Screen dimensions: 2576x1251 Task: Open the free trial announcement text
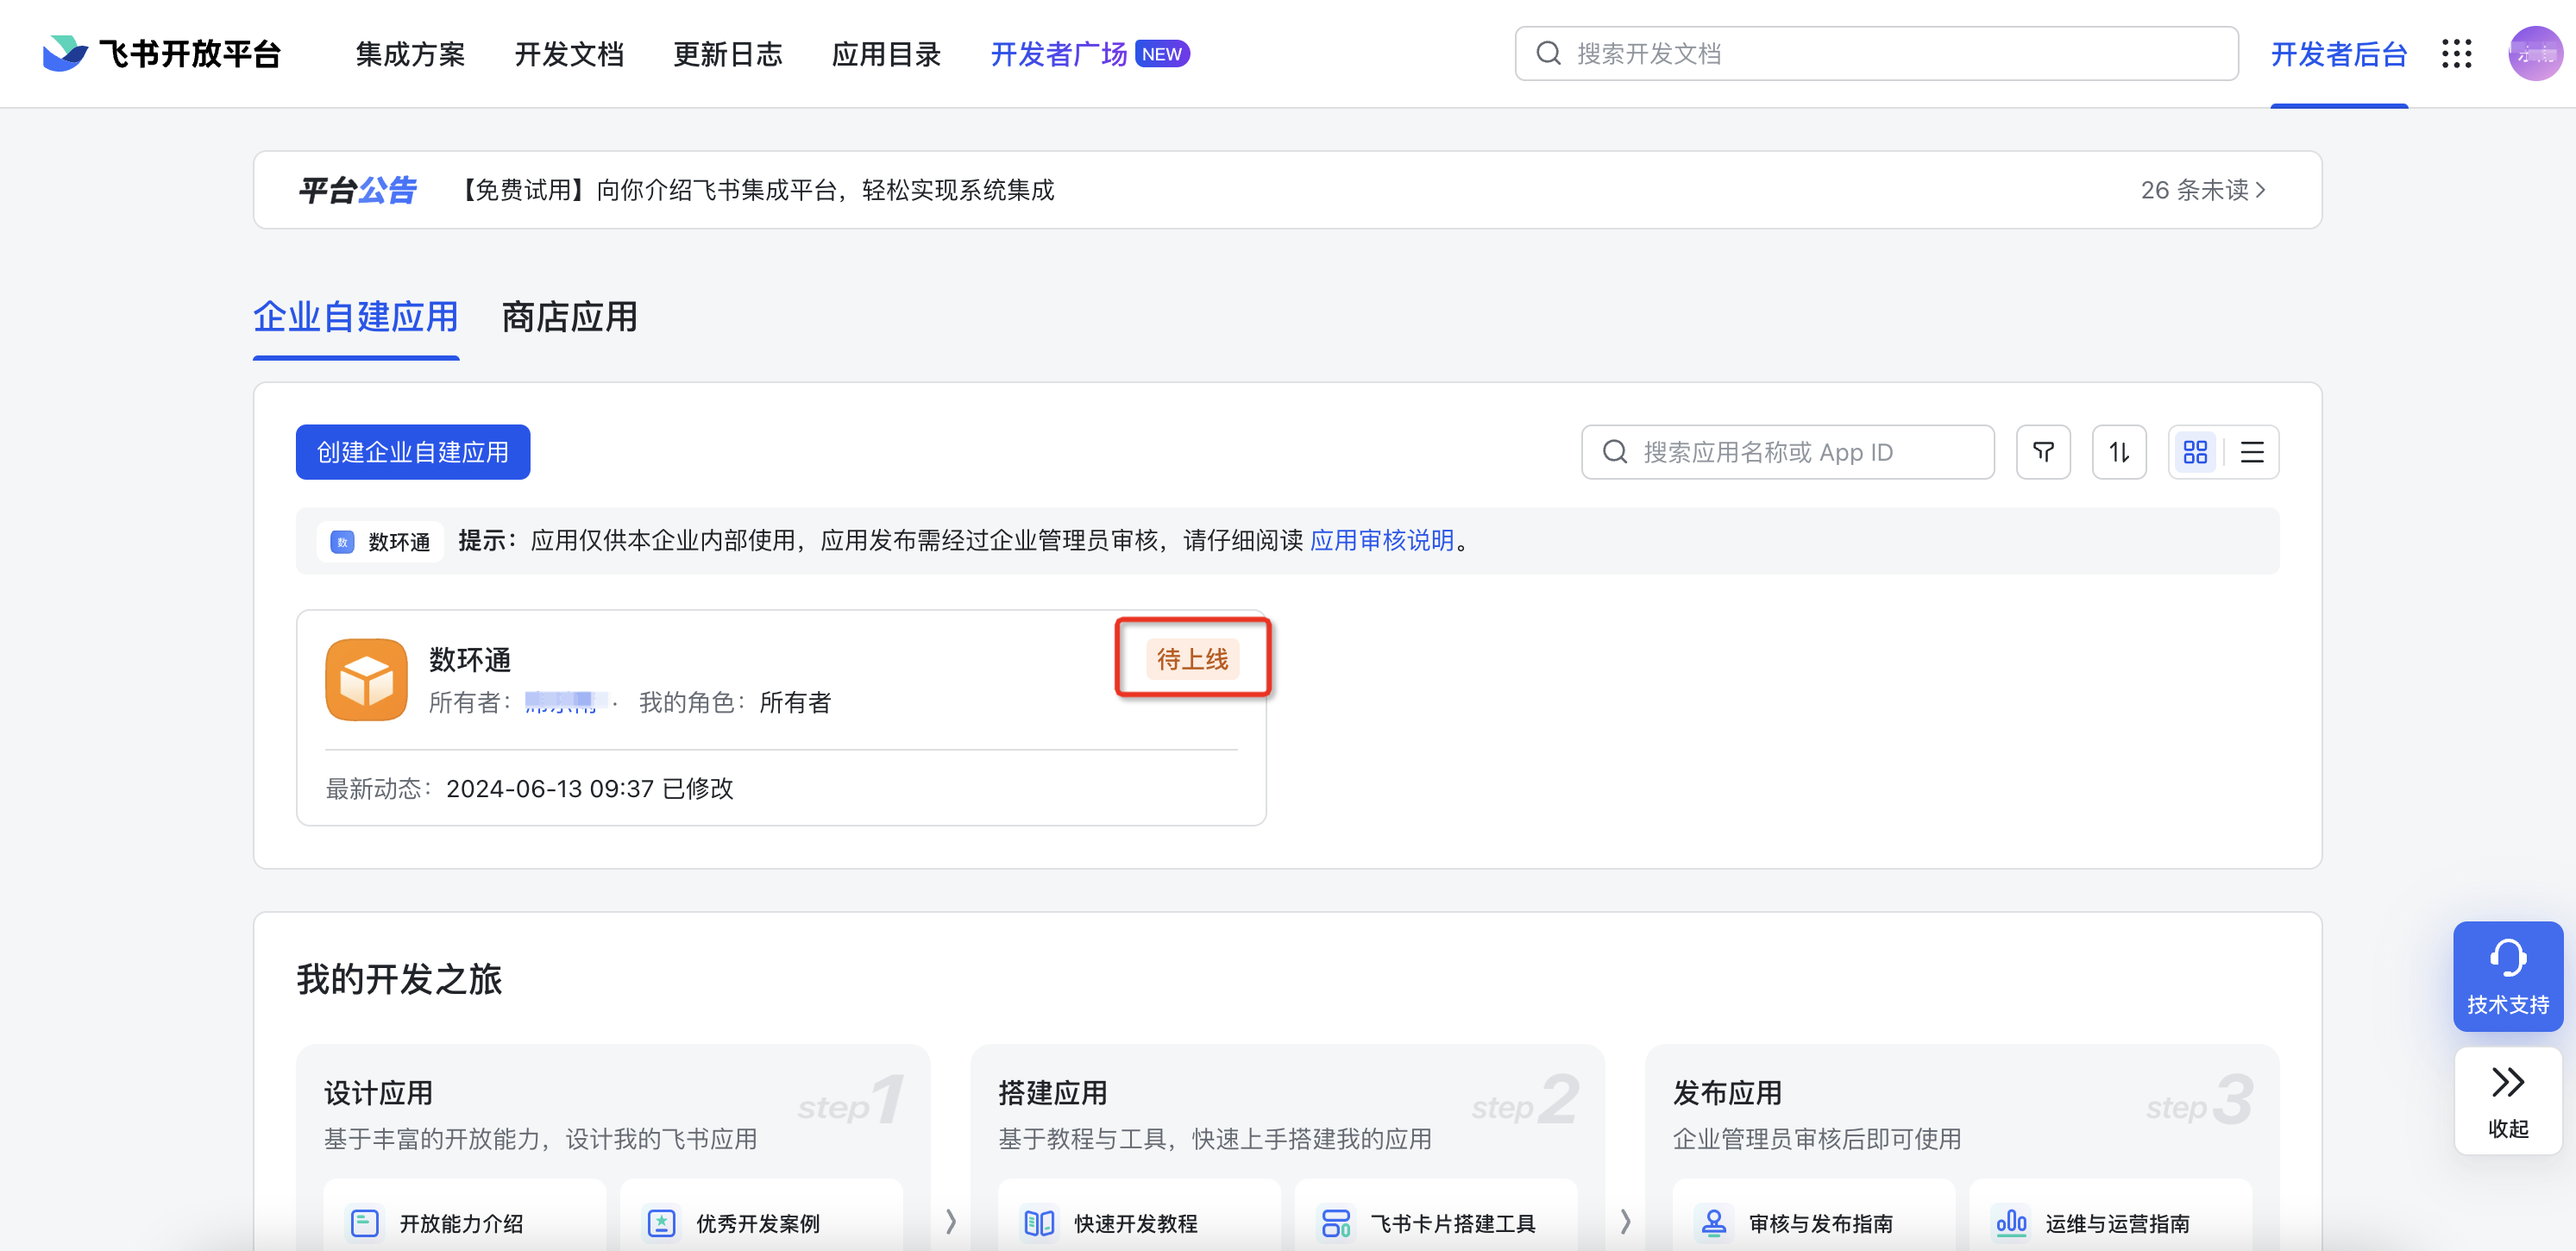(755, 190)
